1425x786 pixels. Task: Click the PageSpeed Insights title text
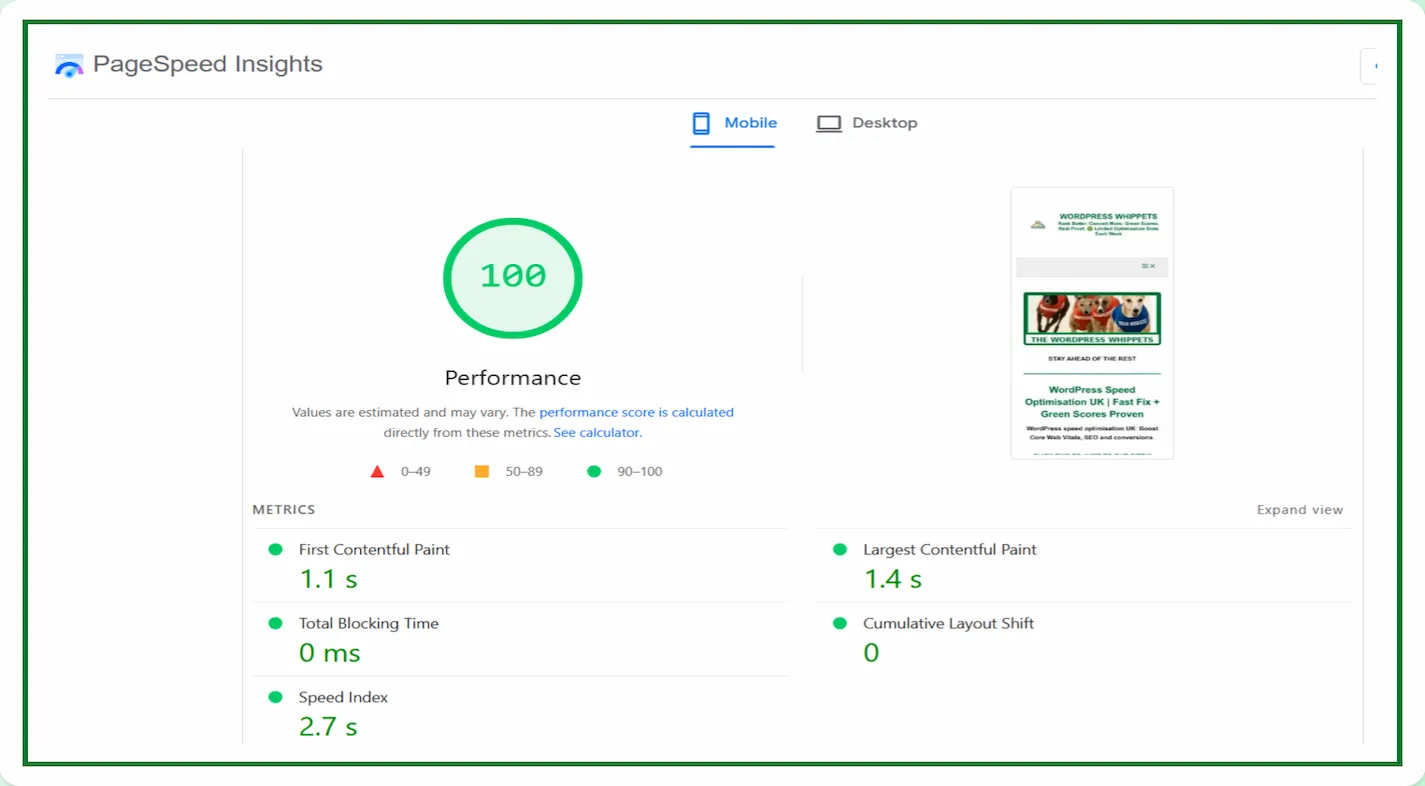208,64
